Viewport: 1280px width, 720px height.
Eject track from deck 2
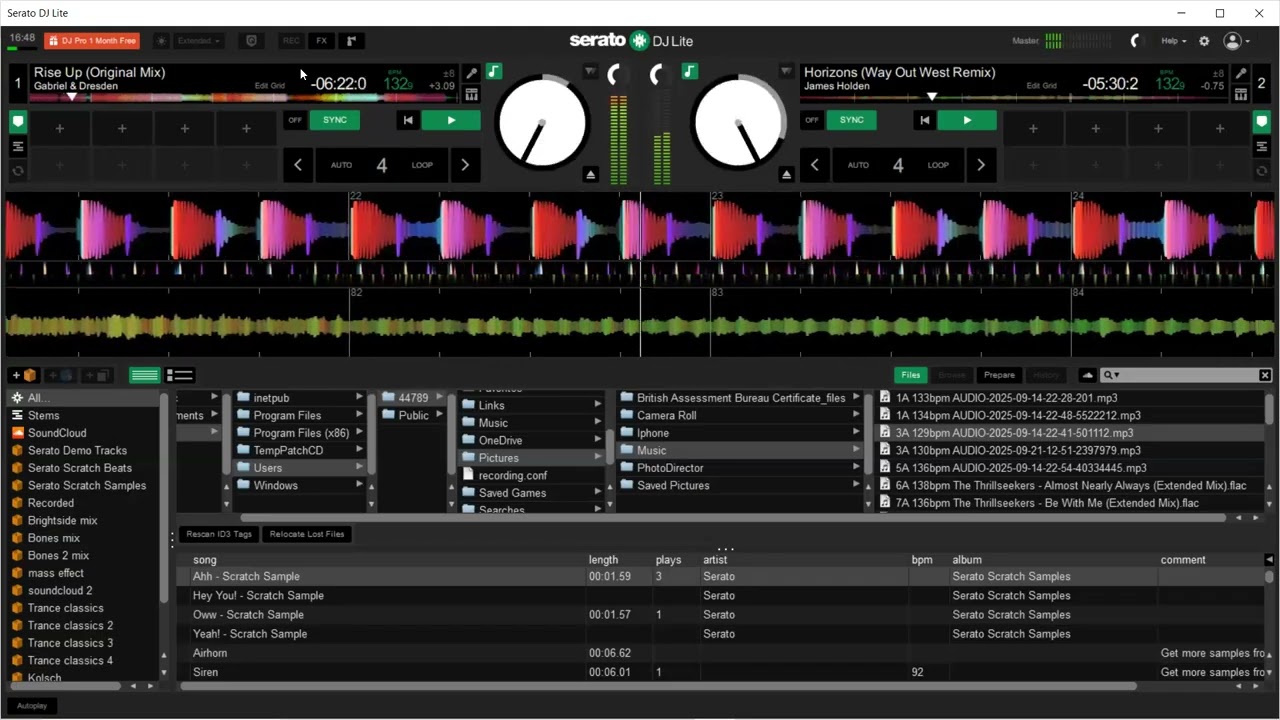point(786,174)
